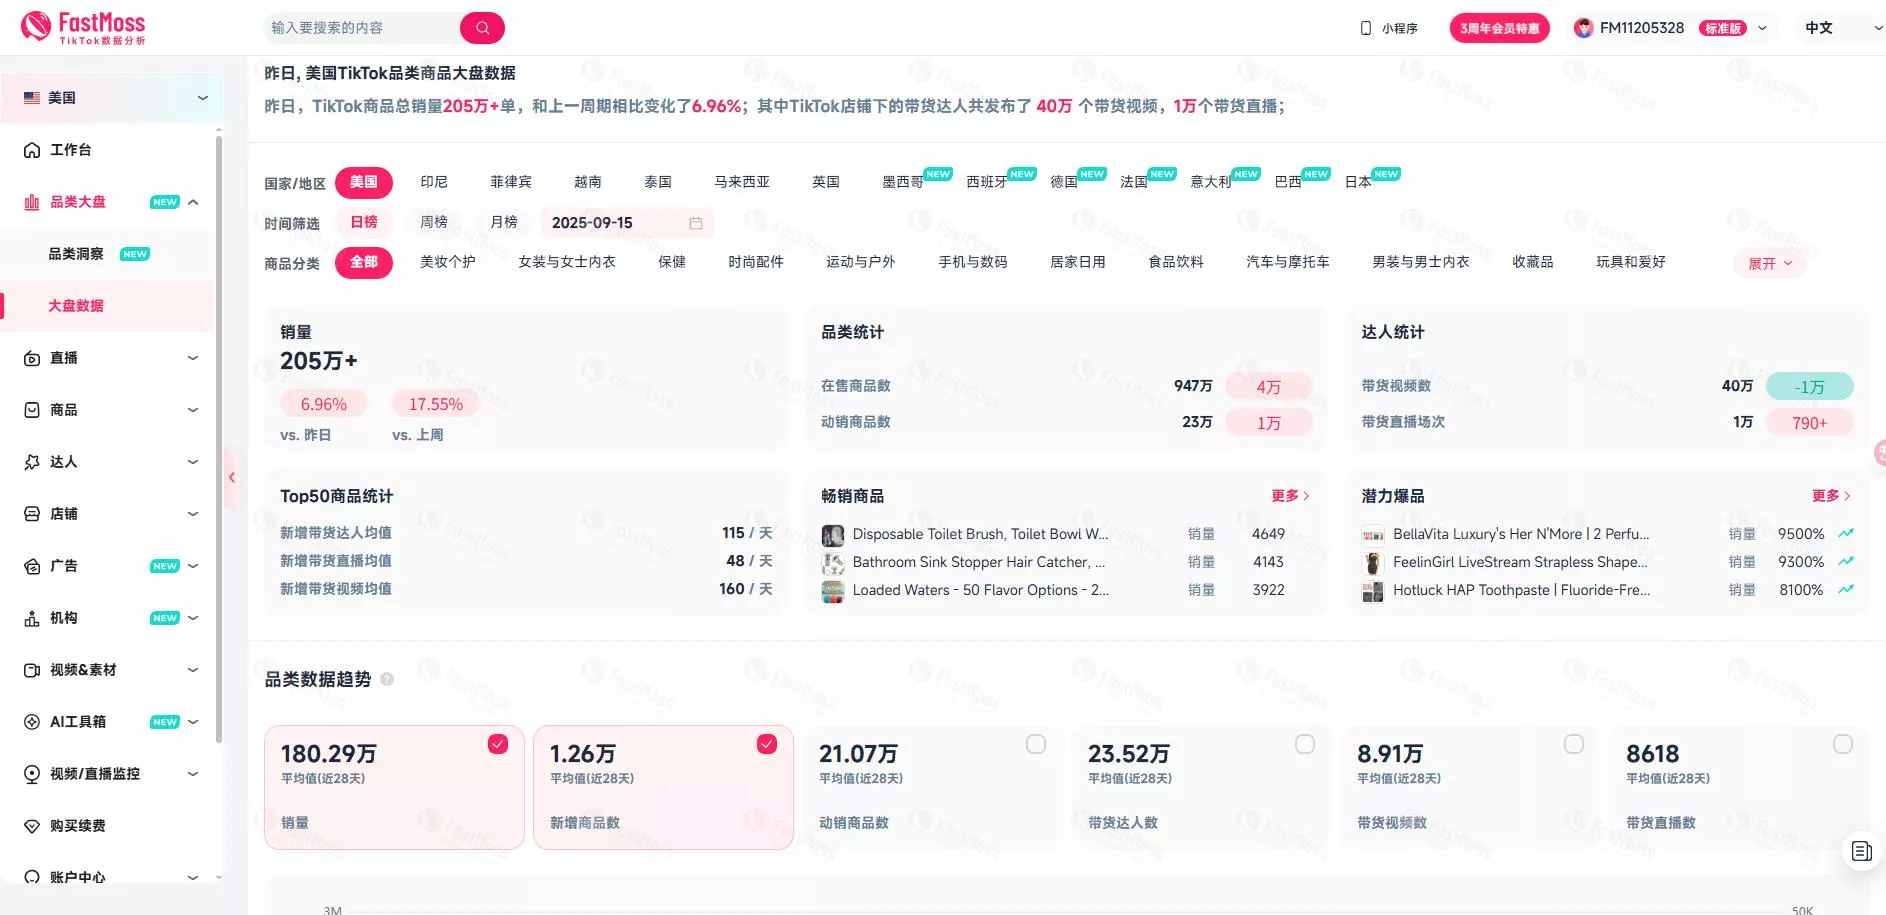Viewport: 1886px width, 915px height.
Task: Click the 小程序 phone icon
Action: [x=1366, y=28]
